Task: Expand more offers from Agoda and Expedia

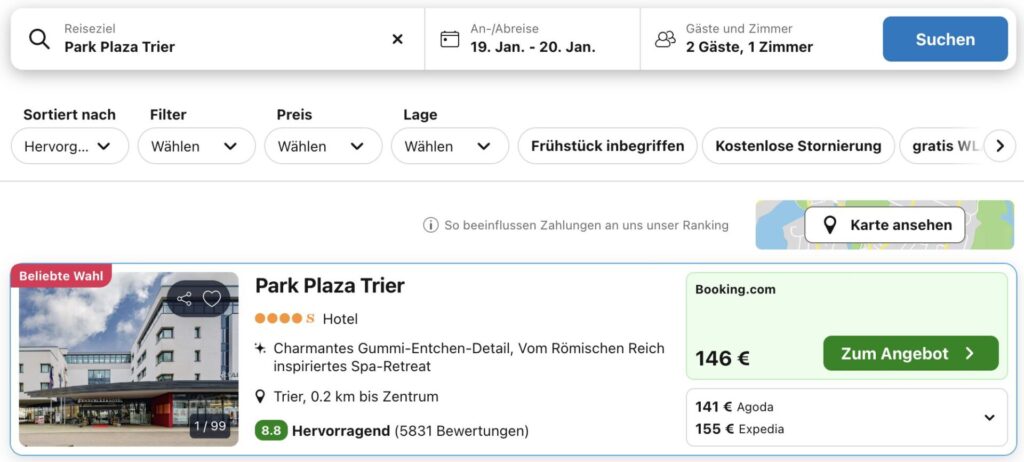Action: tap(990, 418)
